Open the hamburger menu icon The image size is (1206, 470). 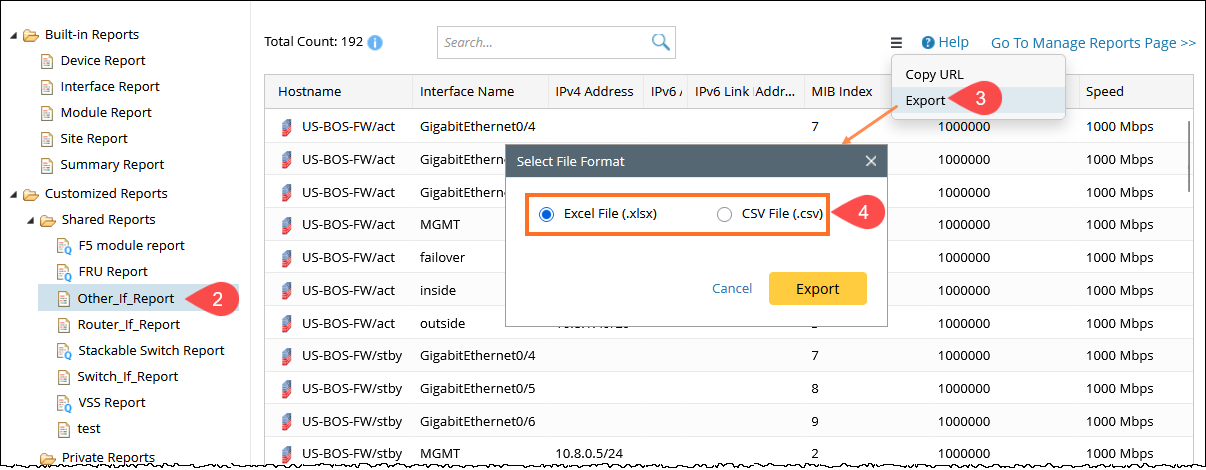(896, 43)
